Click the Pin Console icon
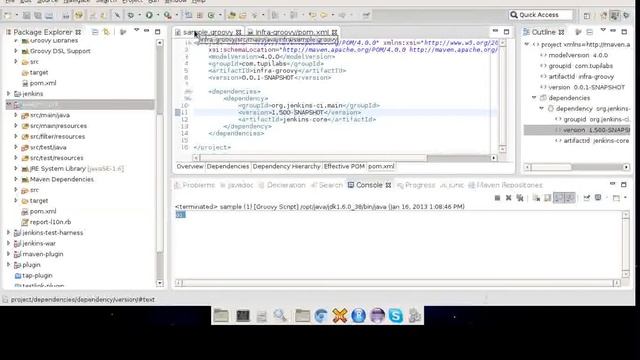Screen dimensions: 640x360 coord(587,198)
